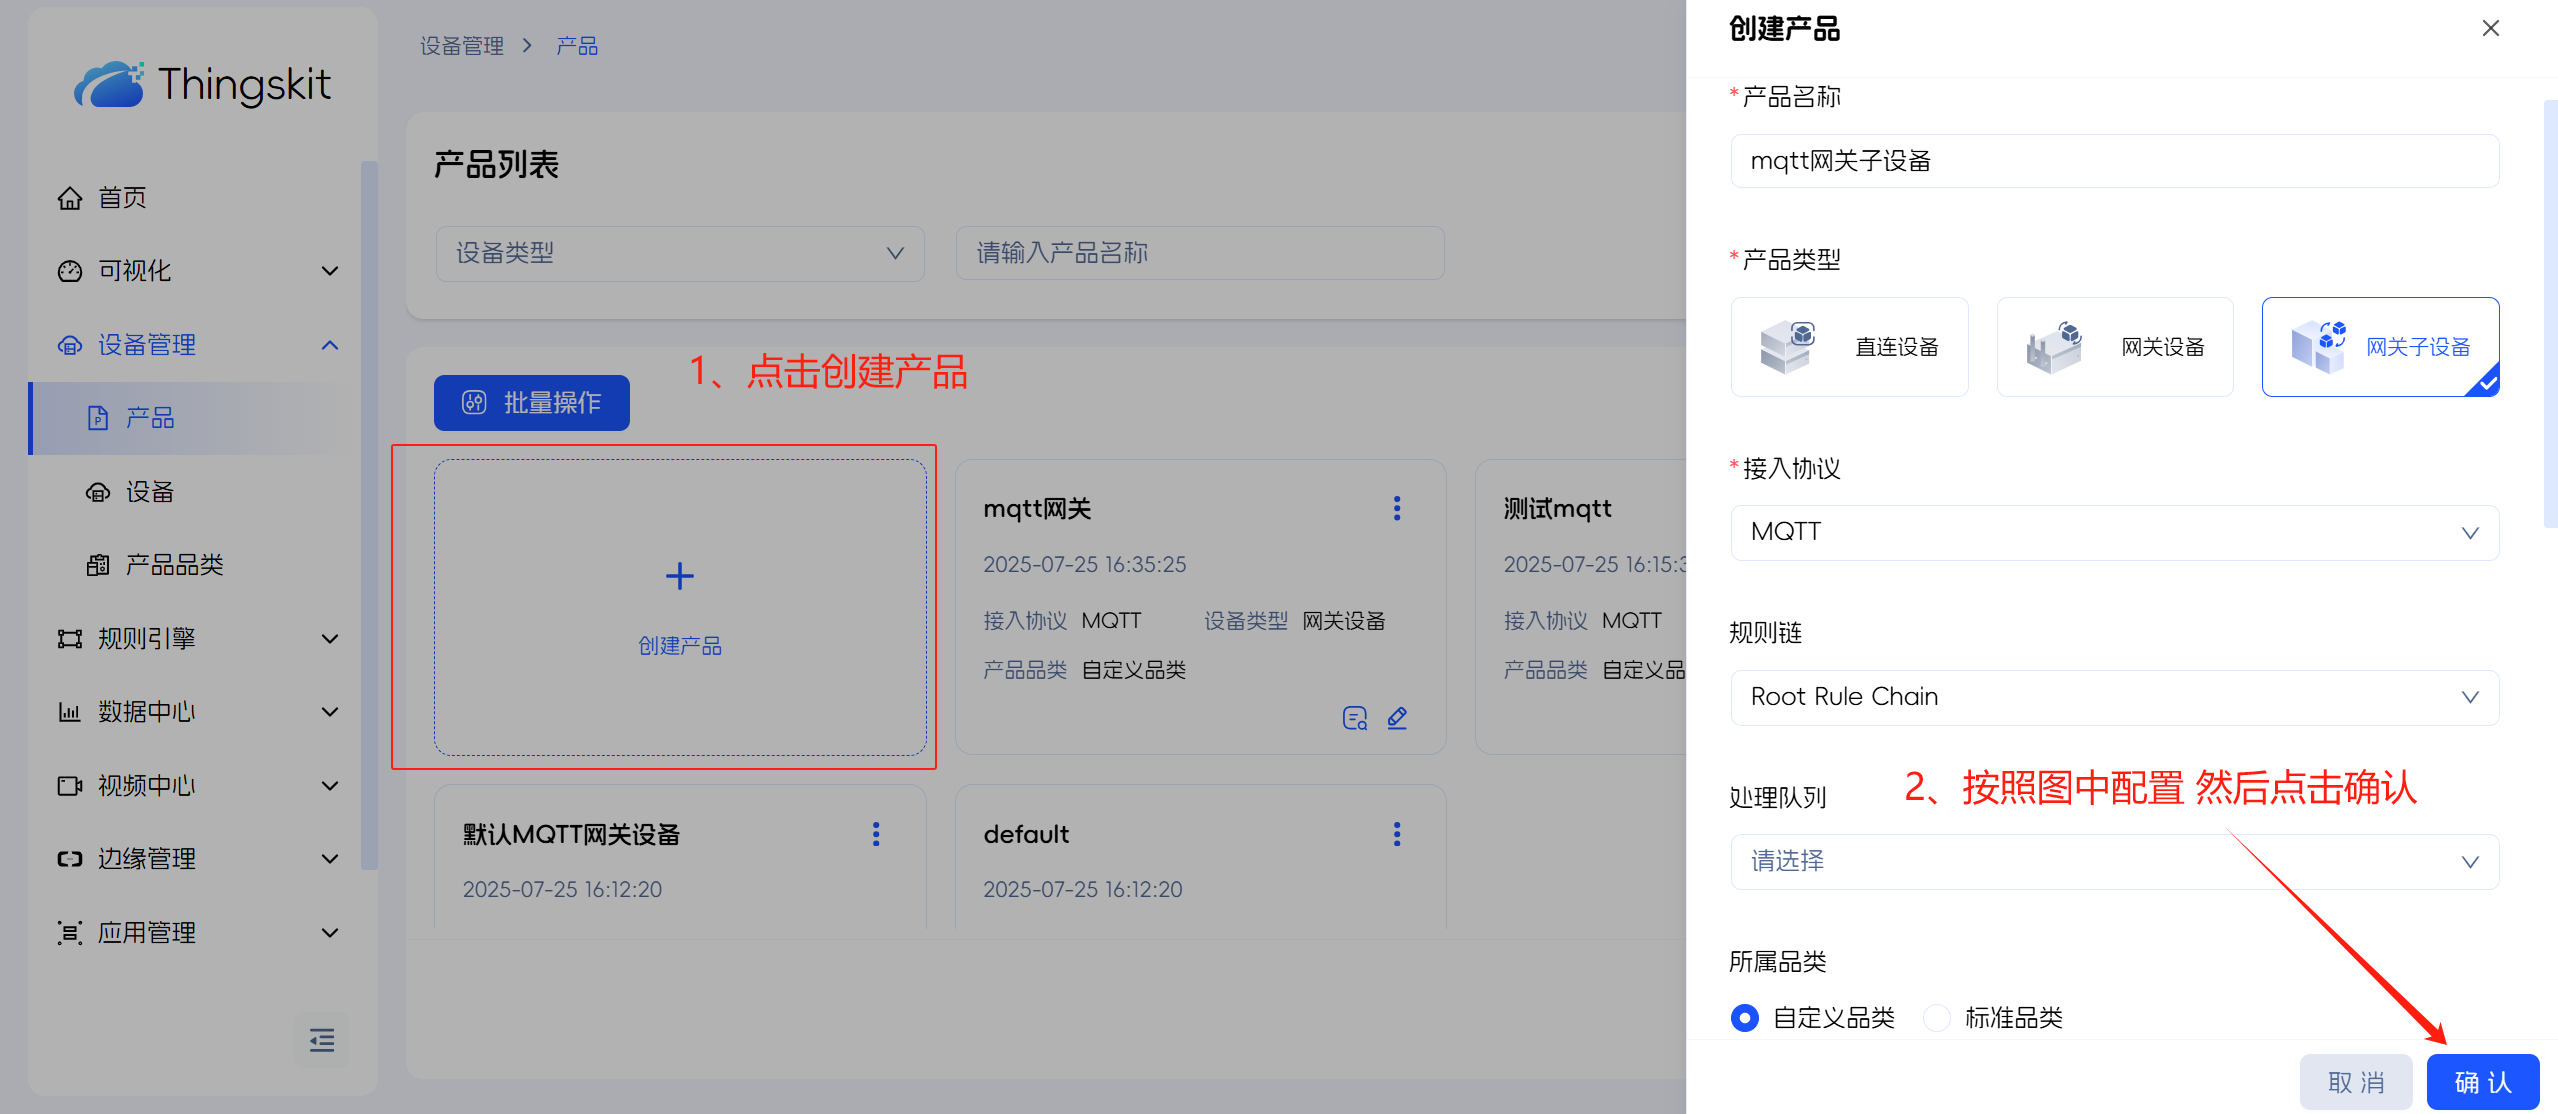2558x1114 pixels.
Task: Open 设备 menu item in sidebar
Action: (x=150, y=492)
